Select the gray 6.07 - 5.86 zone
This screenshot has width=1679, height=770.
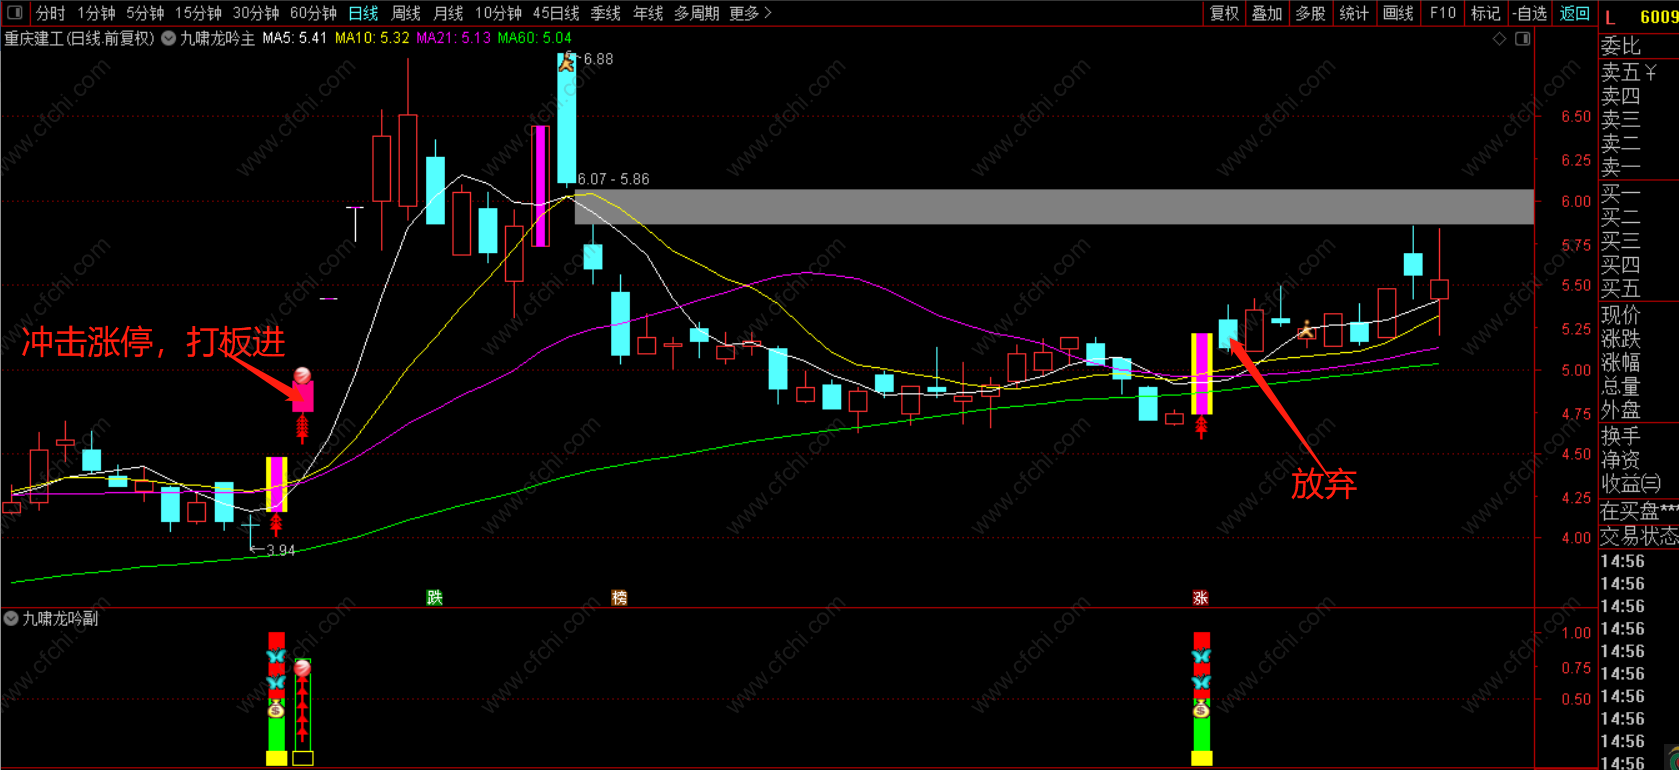pos(1053,207)
